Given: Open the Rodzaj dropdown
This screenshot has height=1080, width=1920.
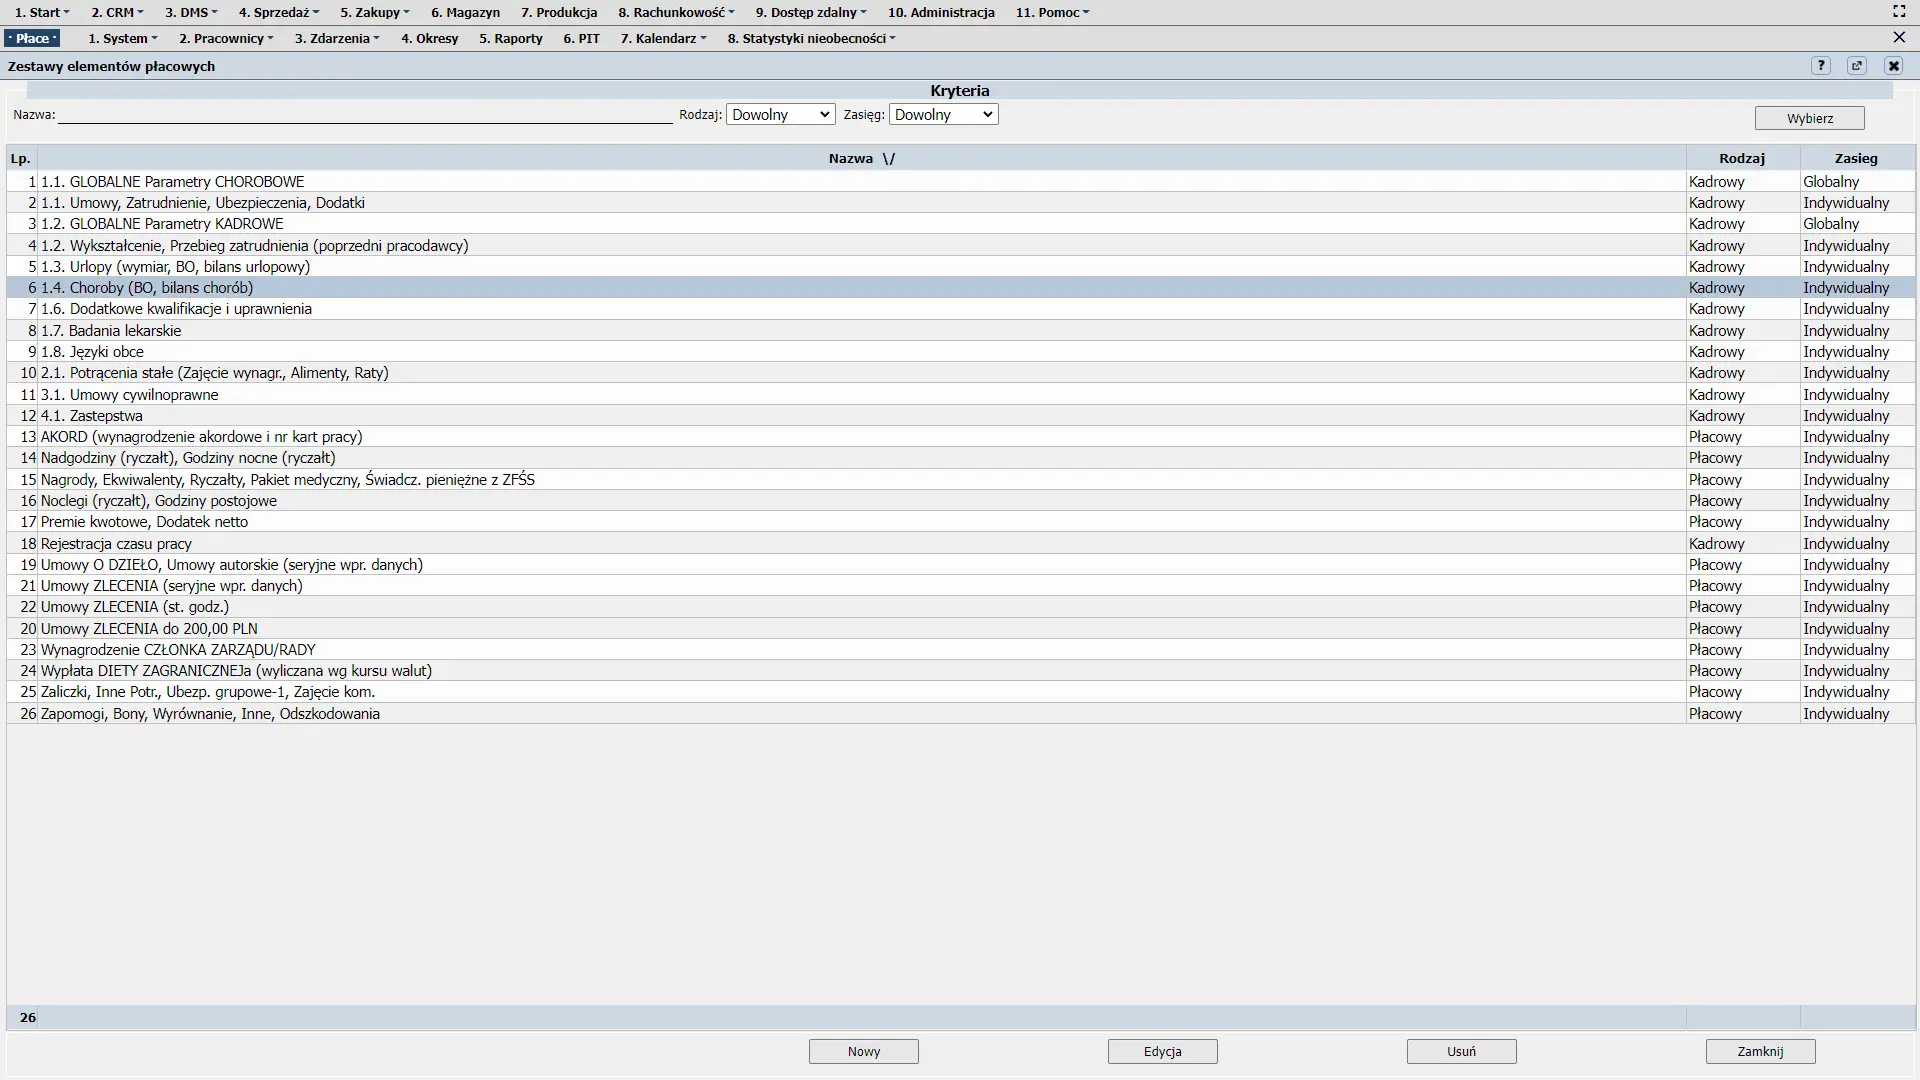Looking at the screenshot, I should point(780,115).
